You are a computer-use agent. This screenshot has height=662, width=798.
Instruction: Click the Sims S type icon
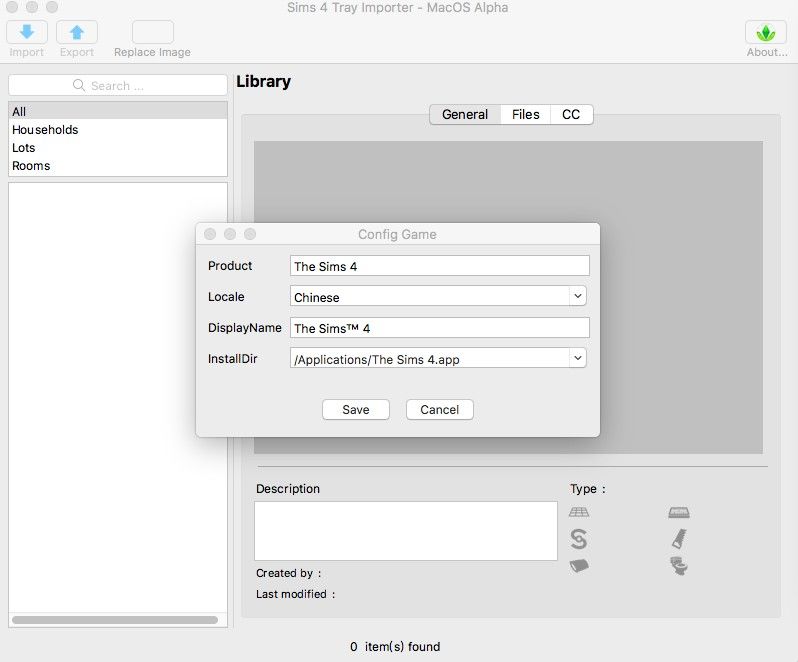pyautogui.click(x=579, y=539)
